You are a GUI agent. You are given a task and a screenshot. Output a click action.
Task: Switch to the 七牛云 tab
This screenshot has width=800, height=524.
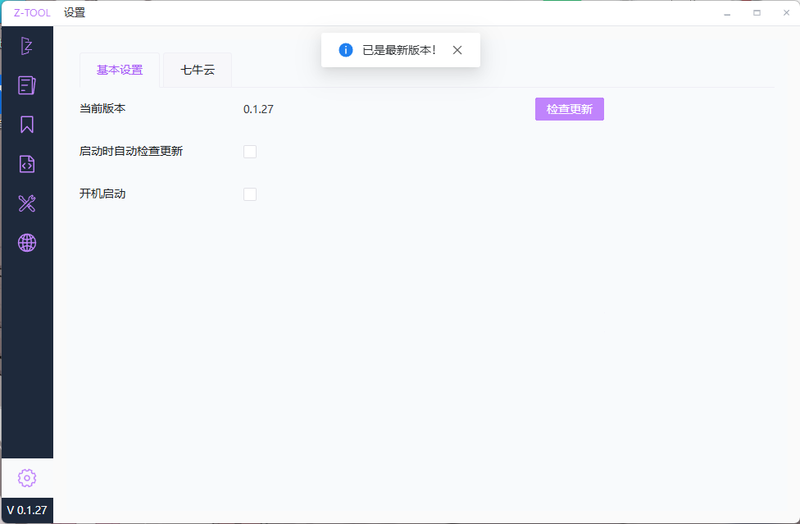coord(197,71)
